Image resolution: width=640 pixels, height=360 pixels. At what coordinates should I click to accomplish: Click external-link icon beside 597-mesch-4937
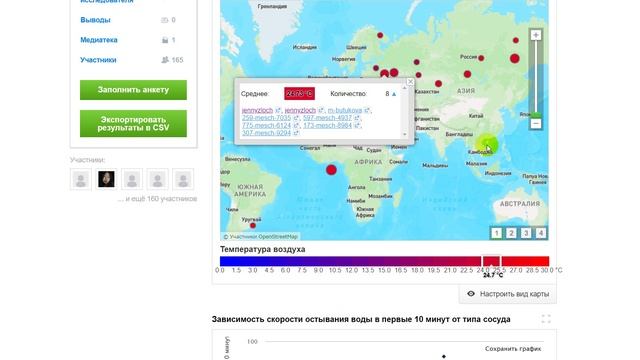[357, 118]
